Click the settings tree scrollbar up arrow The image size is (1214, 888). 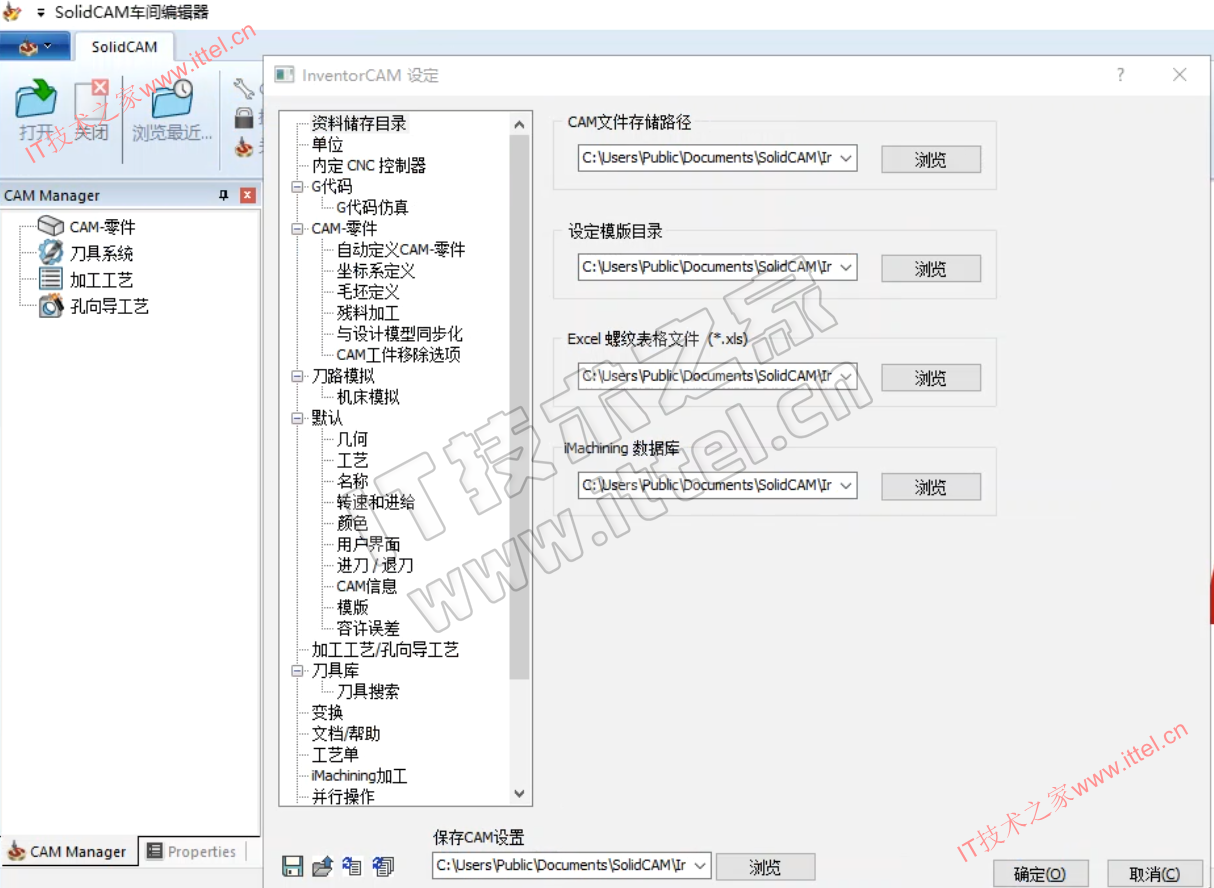(519, 124)
